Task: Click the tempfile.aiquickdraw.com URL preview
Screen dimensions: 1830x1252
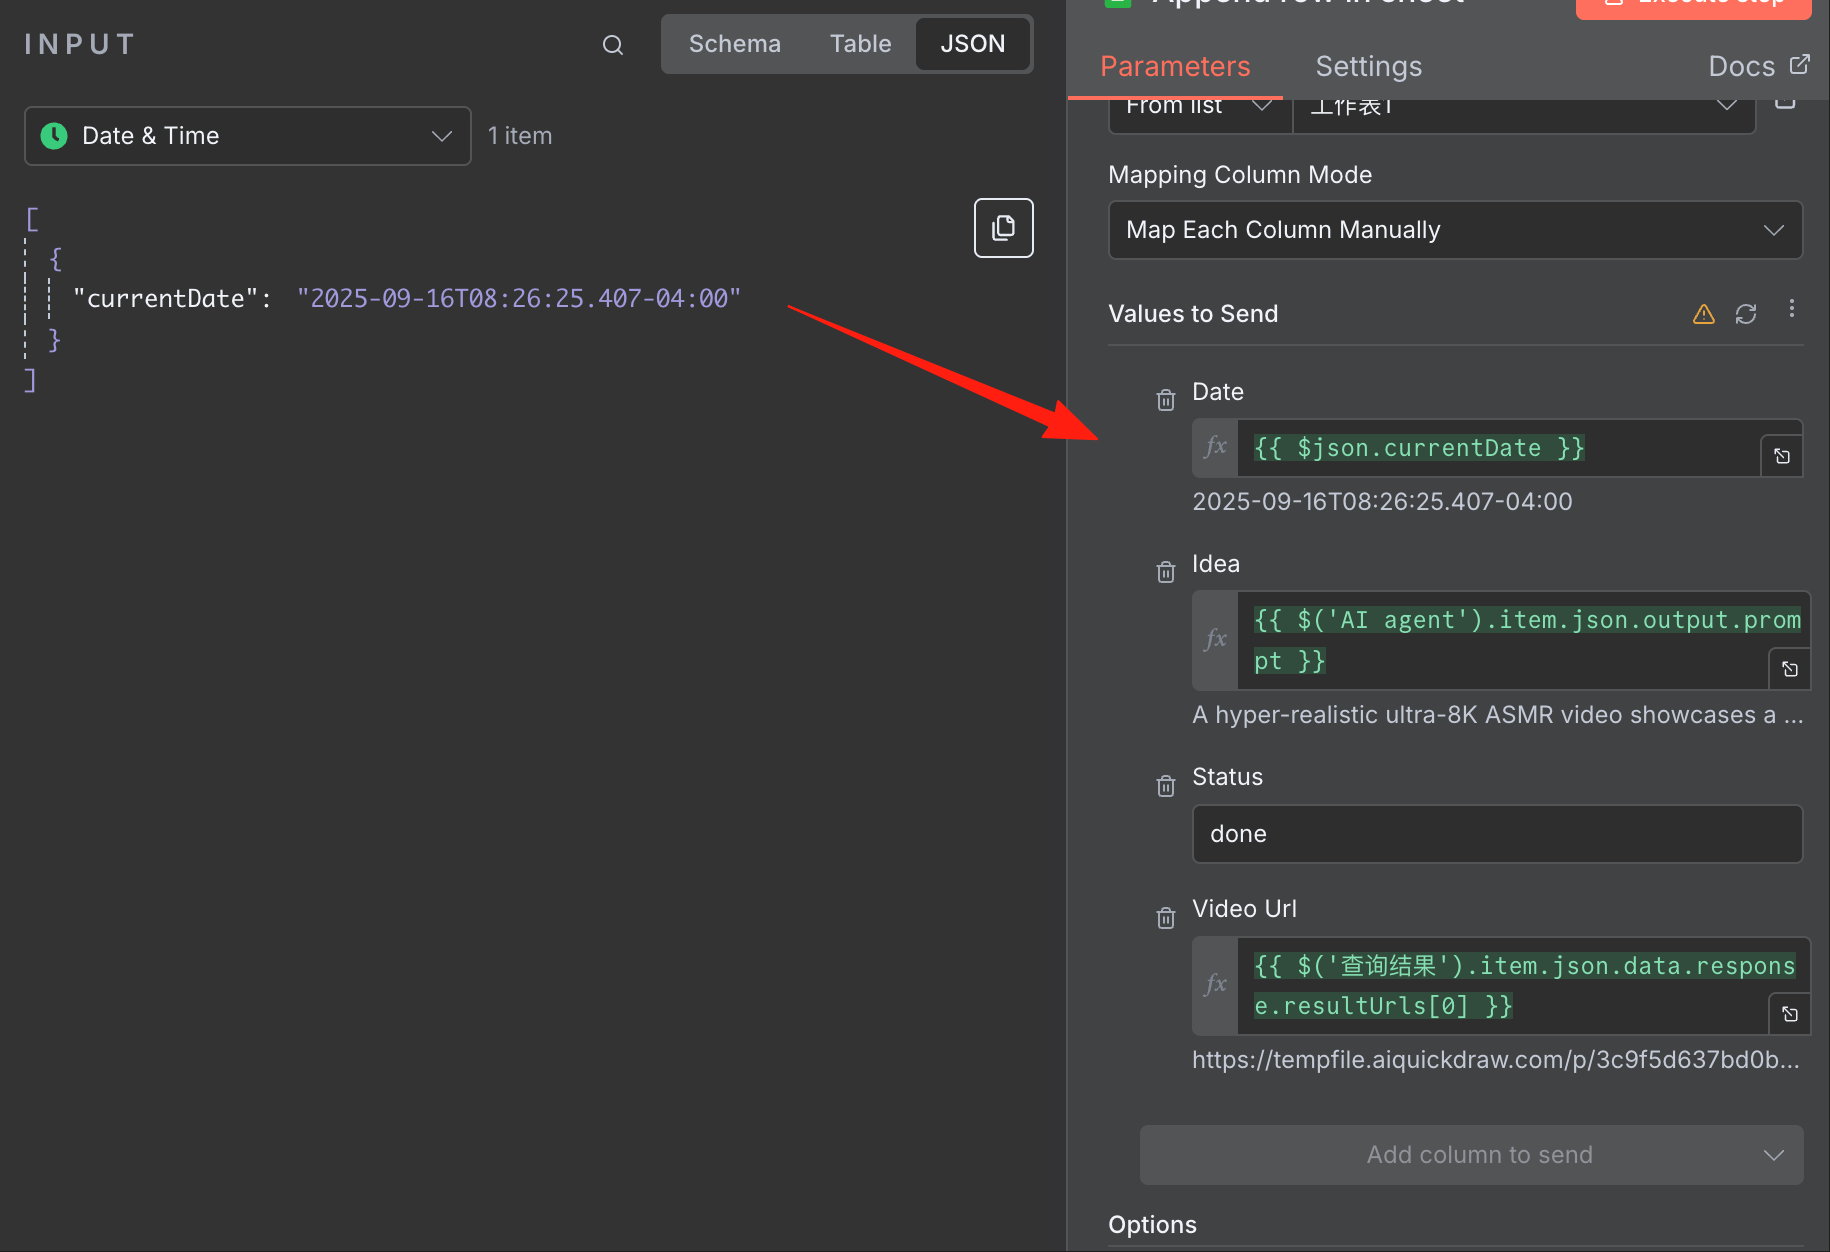Action: point(1496,1060)
